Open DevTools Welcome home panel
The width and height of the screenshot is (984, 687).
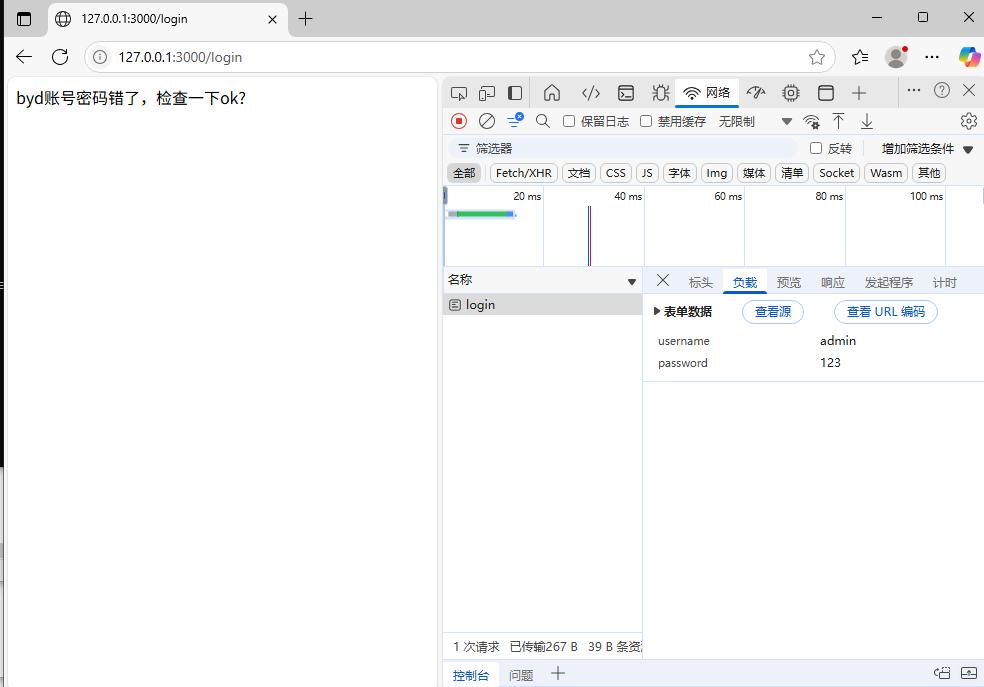[x=552, y=93]
